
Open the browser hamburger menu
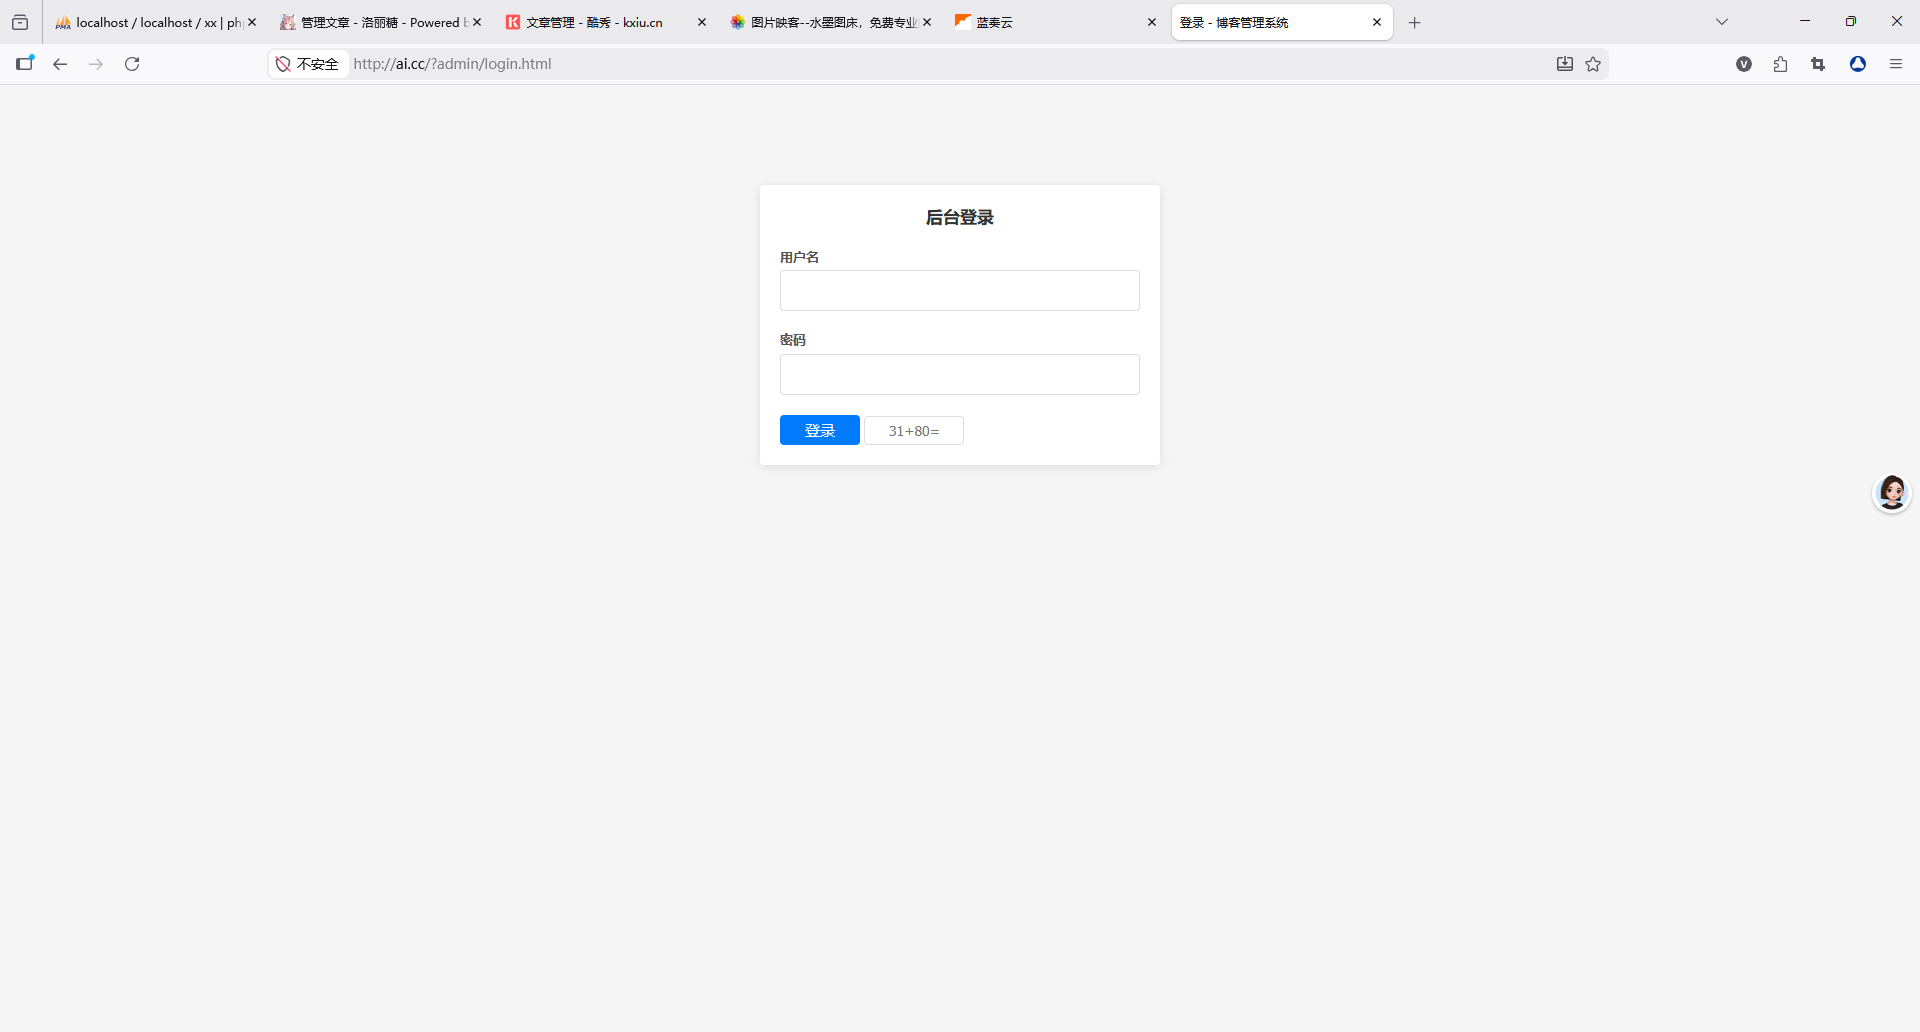1895,64
